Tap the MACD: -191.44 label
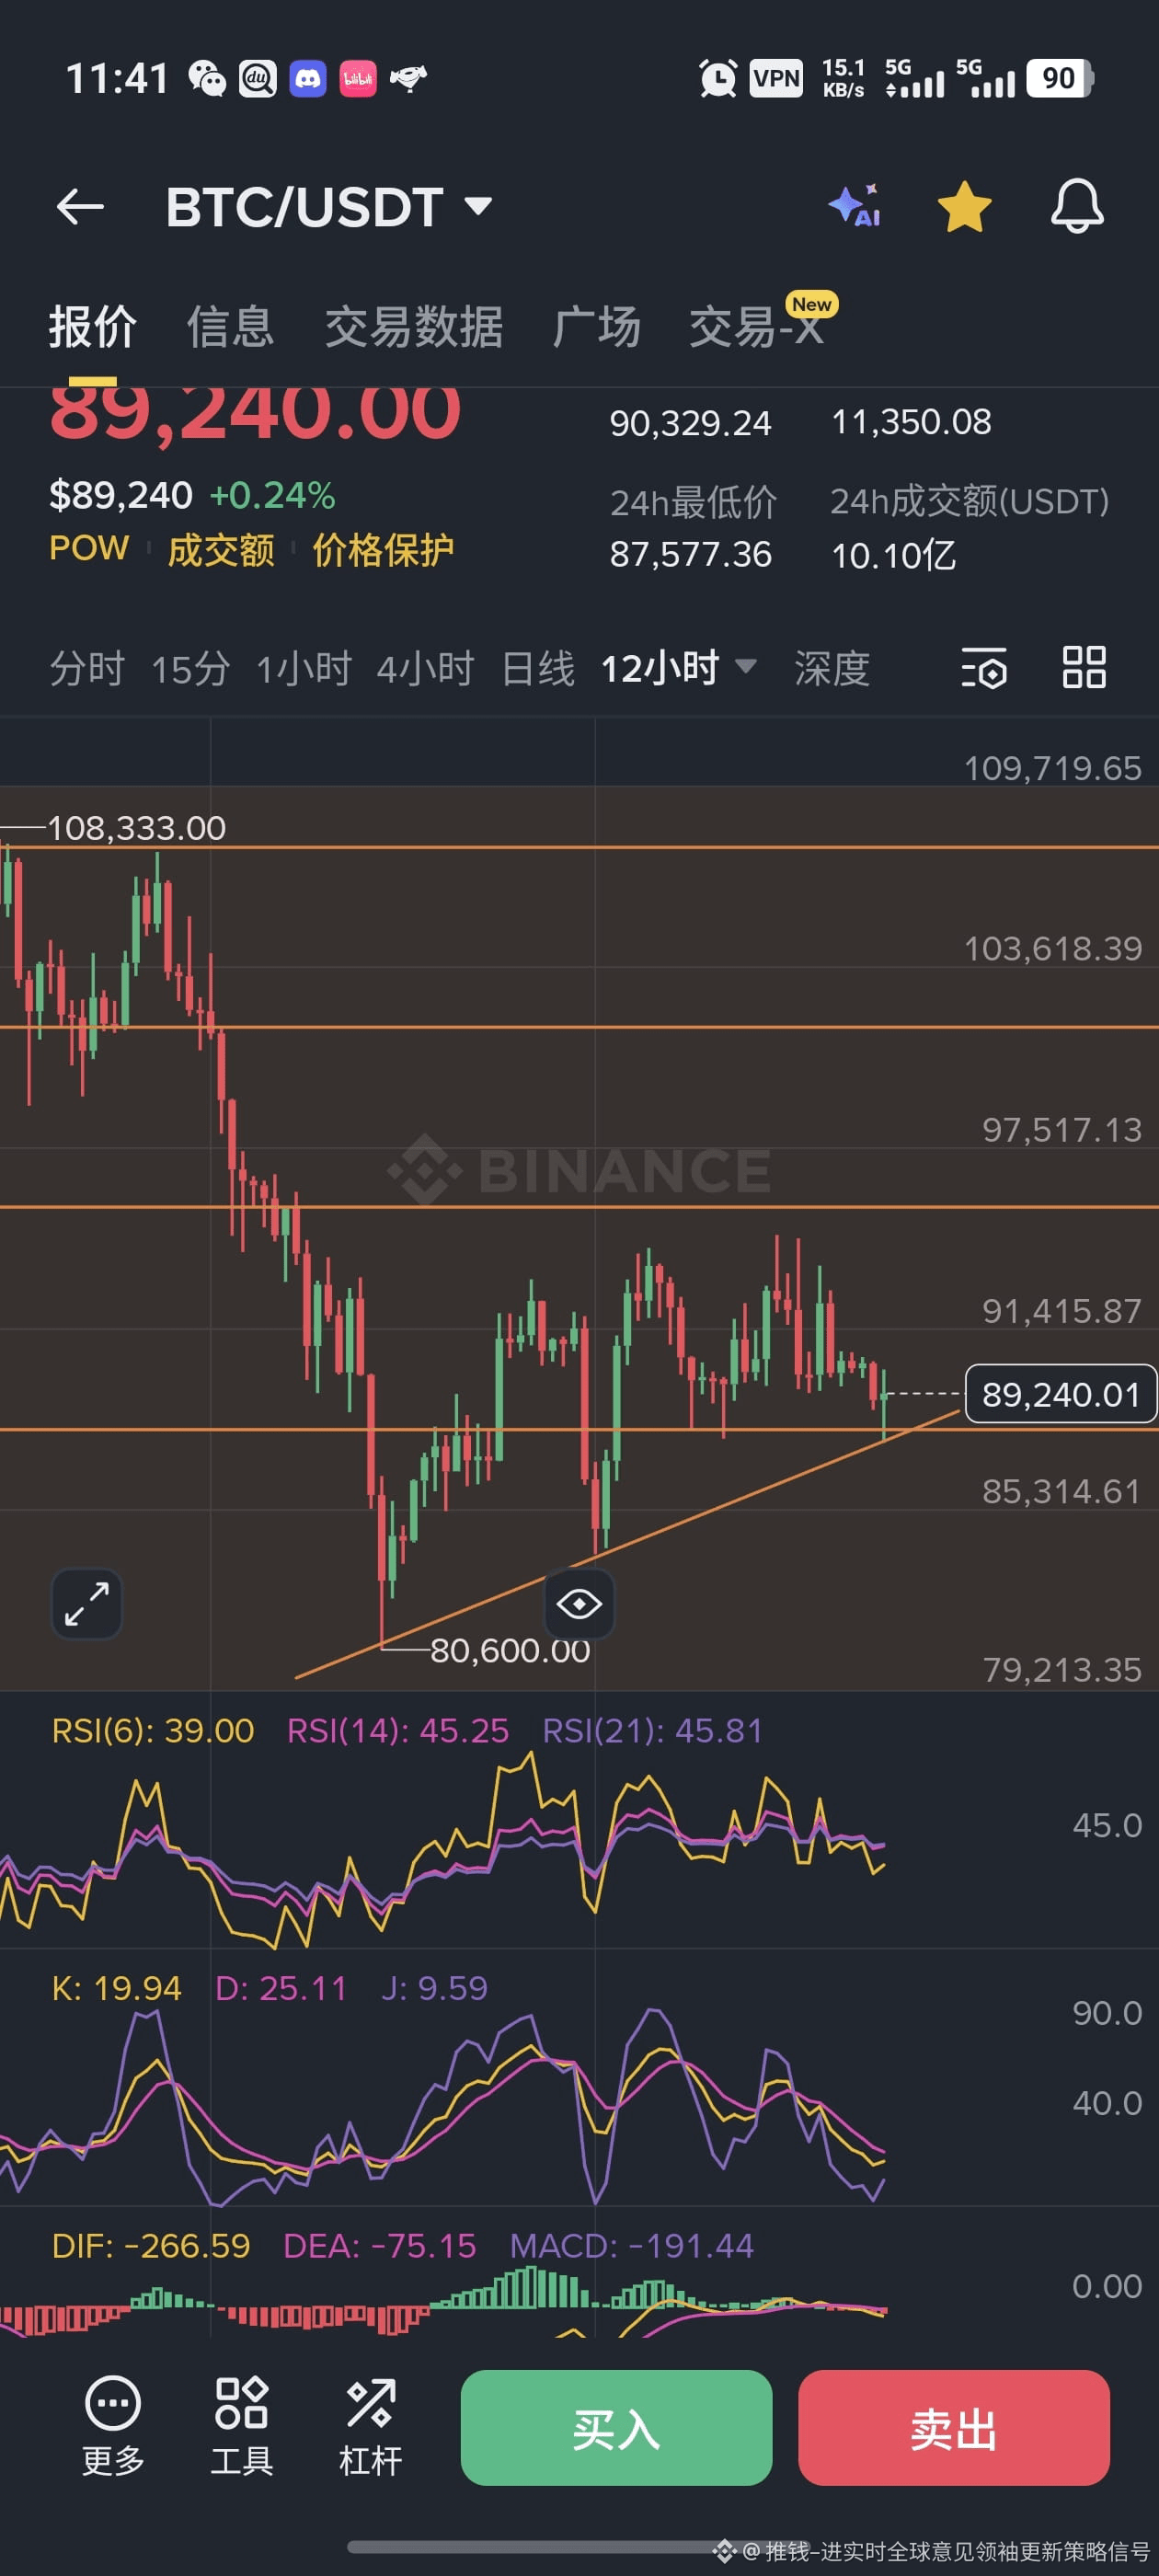This screenshot has width=1159, height=2576. click(632, 2245)
